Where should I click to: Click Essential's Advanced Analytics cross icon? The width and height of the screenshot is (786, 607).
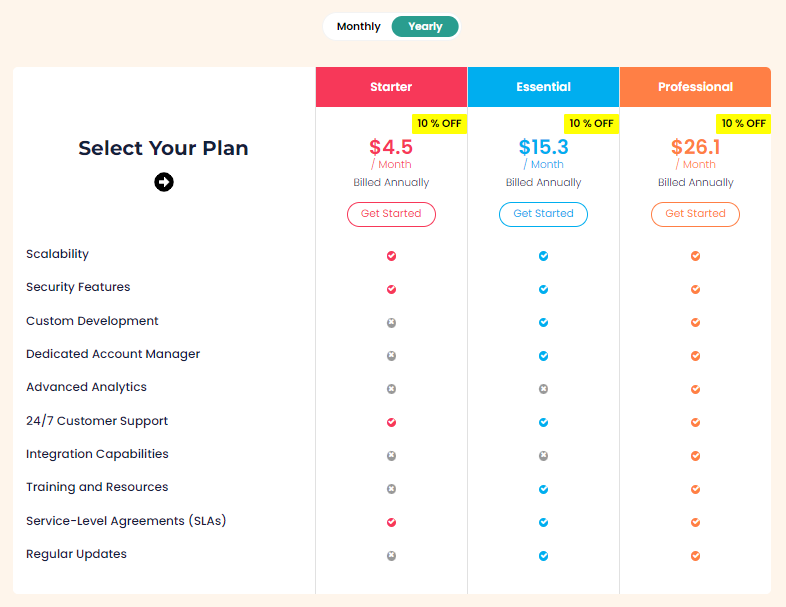point(543,389)
